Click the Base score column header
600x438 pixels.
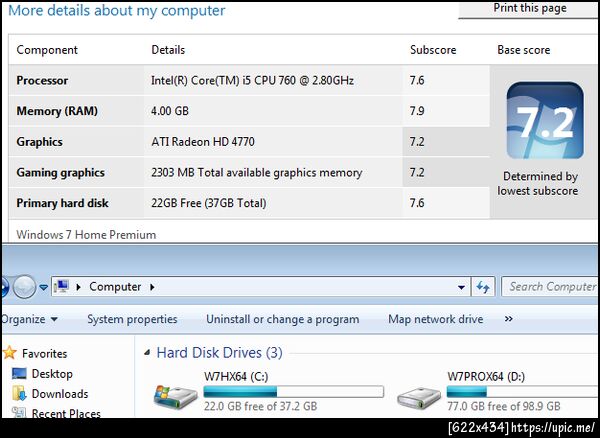[523, 50]
